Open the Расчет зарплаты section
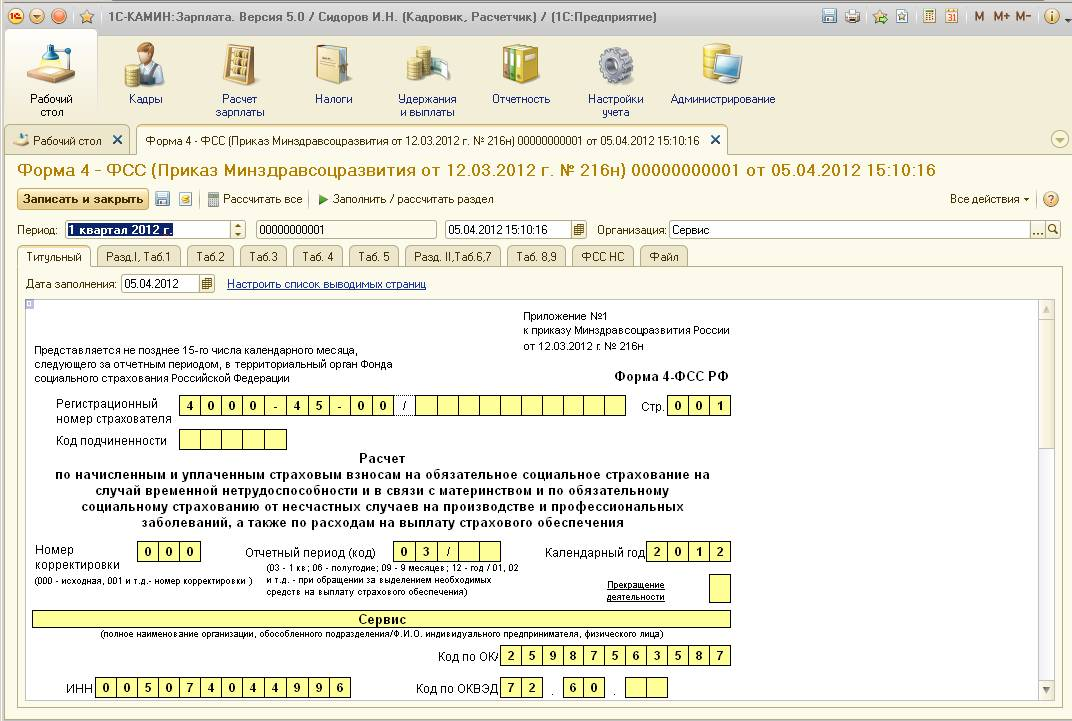1072x721 pixels. [239, 76]
